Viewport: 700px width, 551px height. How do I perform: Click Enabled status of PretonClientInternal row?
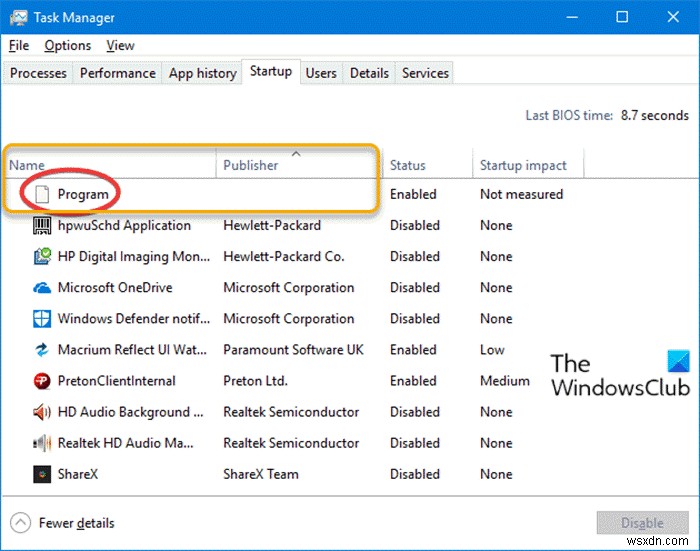[413, 381]
